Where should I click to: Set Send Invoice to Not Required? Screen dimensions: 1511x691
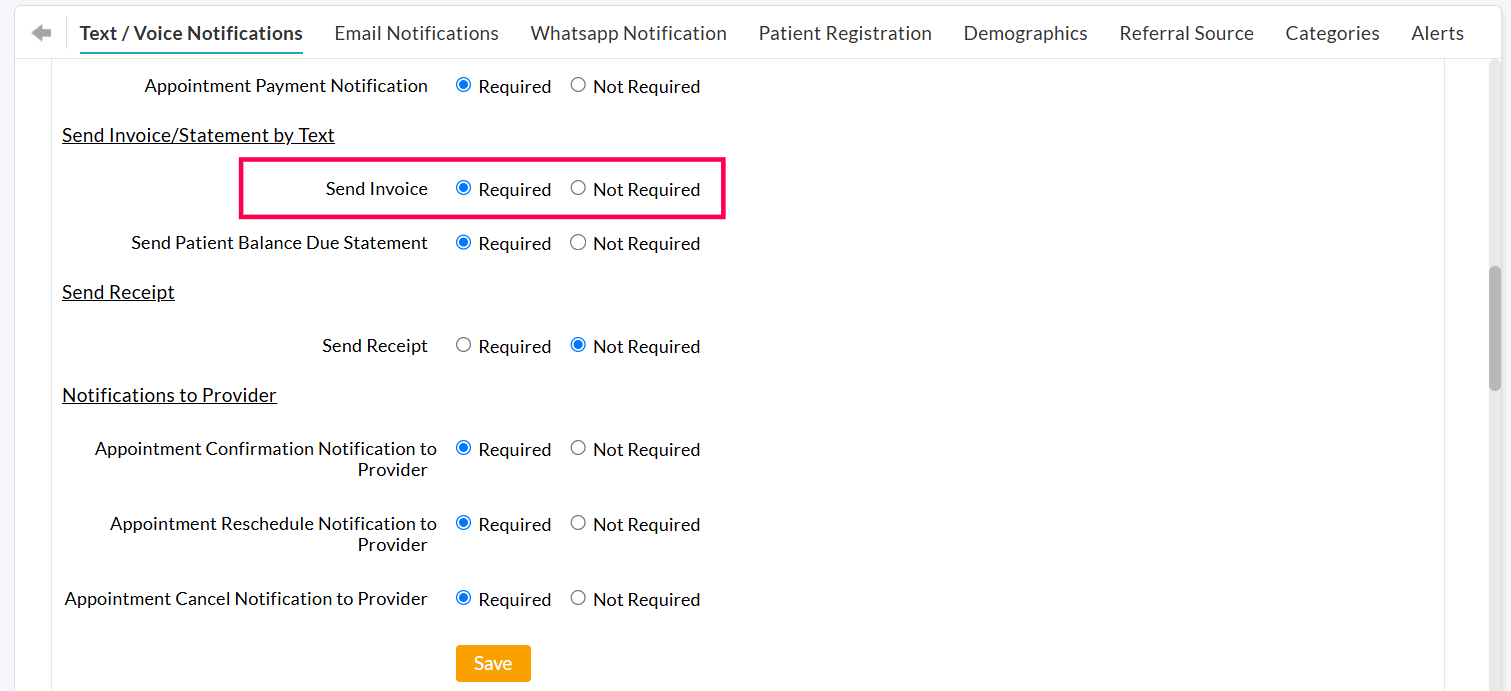[x=578, y=188]
